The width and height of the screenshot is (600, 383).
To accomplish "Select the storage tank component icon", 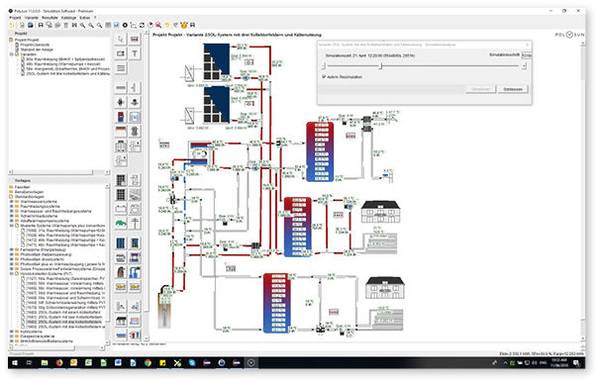I will pyautogui.click(x=121, y=117).
